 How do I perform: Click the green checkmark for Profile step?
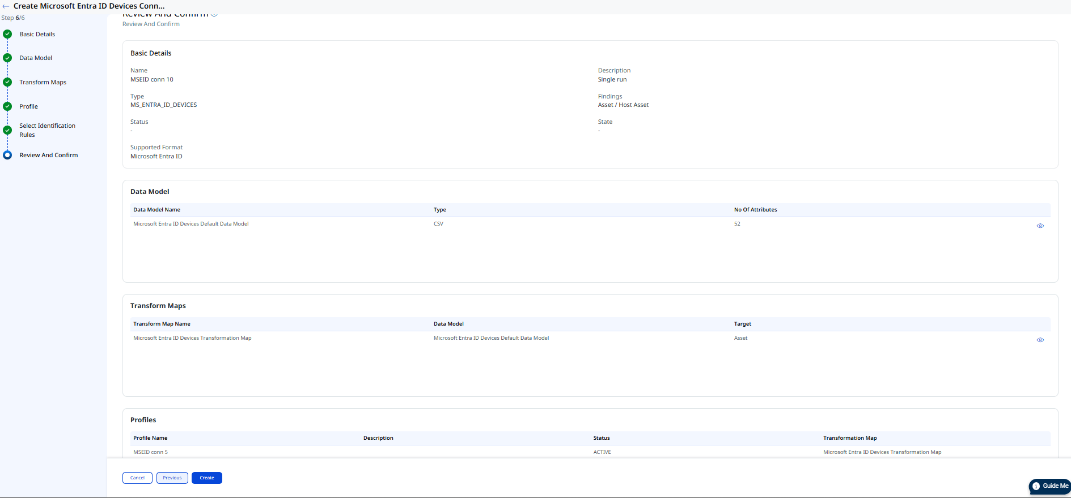pos(7,106)
